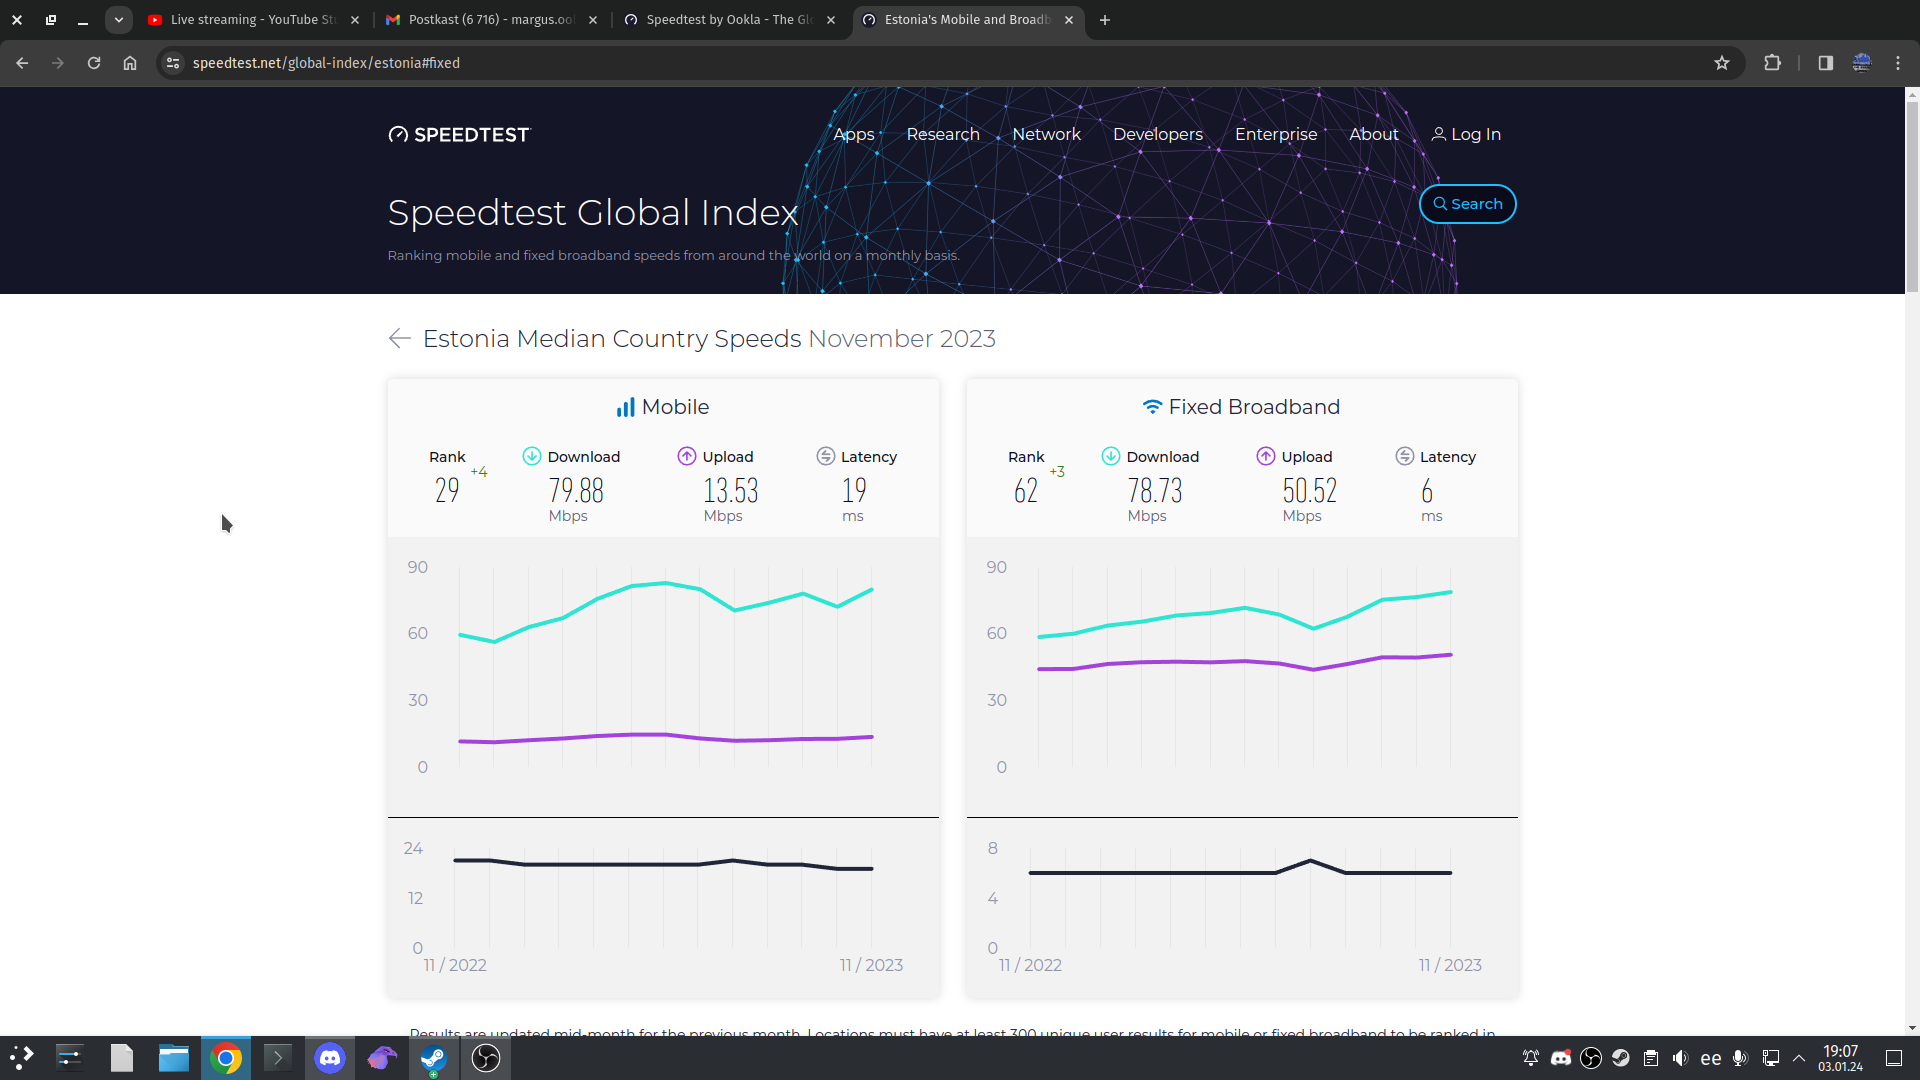The width and height of the screenshot is (1920, 1080).
Task: Switch to Postkast Gmail tab
Action: (x=491, y=20)
